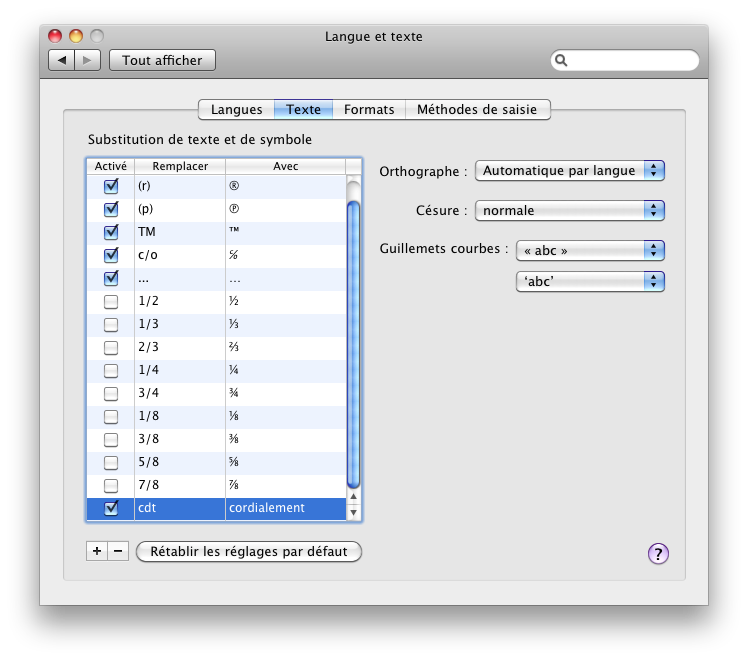
Task: Click in the search input field
Action: pos(625,61)
